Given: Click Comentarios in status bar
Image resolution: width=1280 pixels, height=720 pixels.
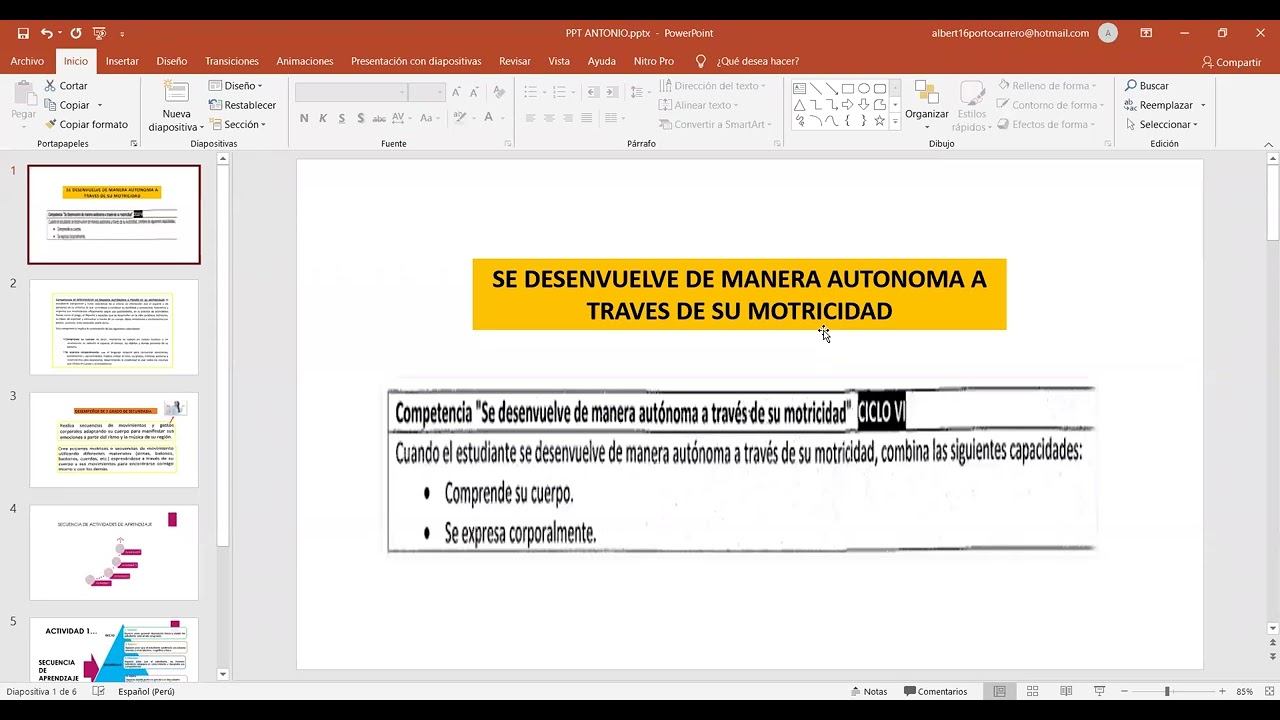Looking at the screenshot, I should point(935,691).
